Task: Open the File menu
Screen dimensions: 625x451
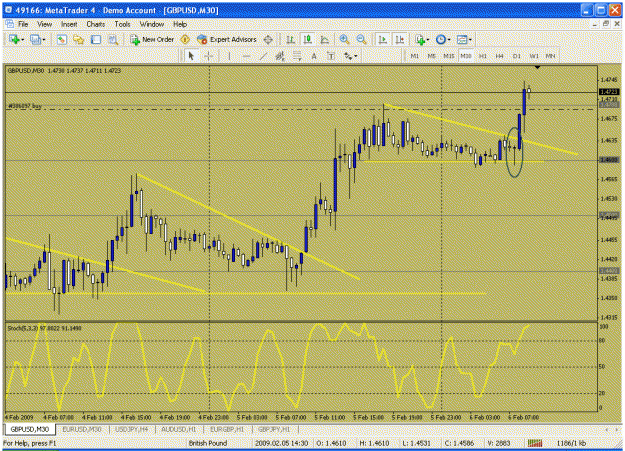Action: pyautogui.click(x=23, y=24)
